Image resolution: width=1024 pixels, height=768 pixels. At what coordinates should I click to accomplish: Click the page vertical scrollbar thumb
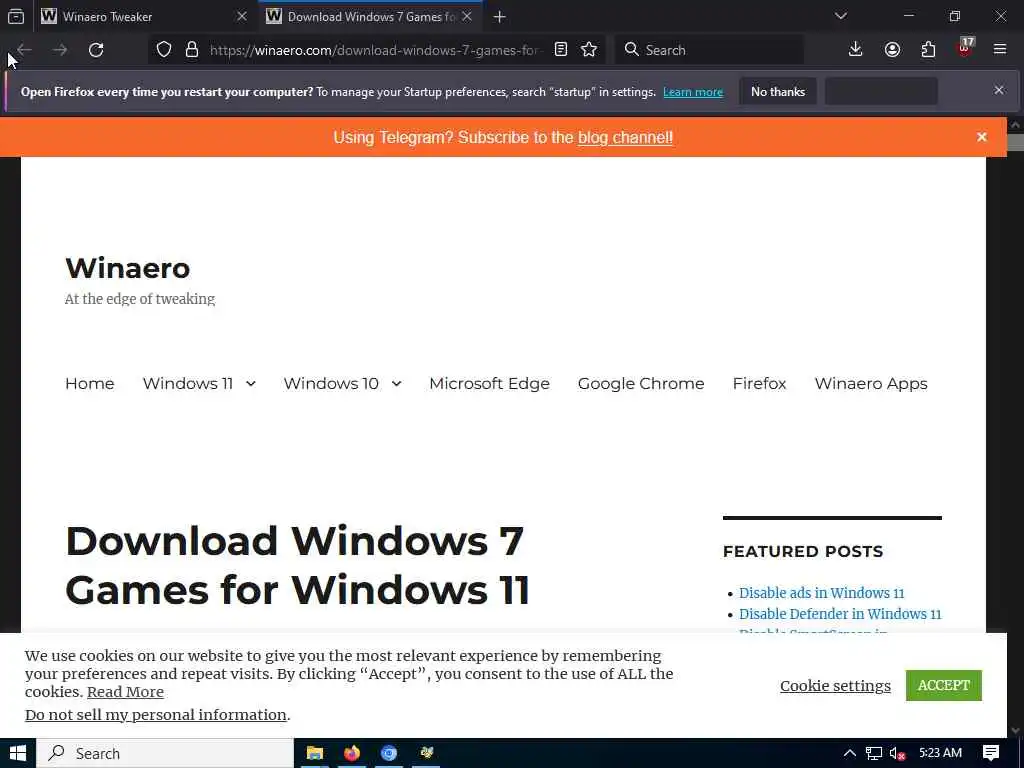click(1015, 142)
